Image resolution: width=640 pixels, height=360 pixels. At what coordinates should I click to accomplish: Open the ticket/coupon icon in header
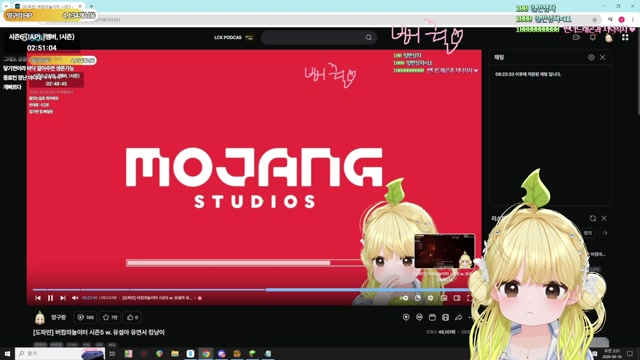(576, 38)
